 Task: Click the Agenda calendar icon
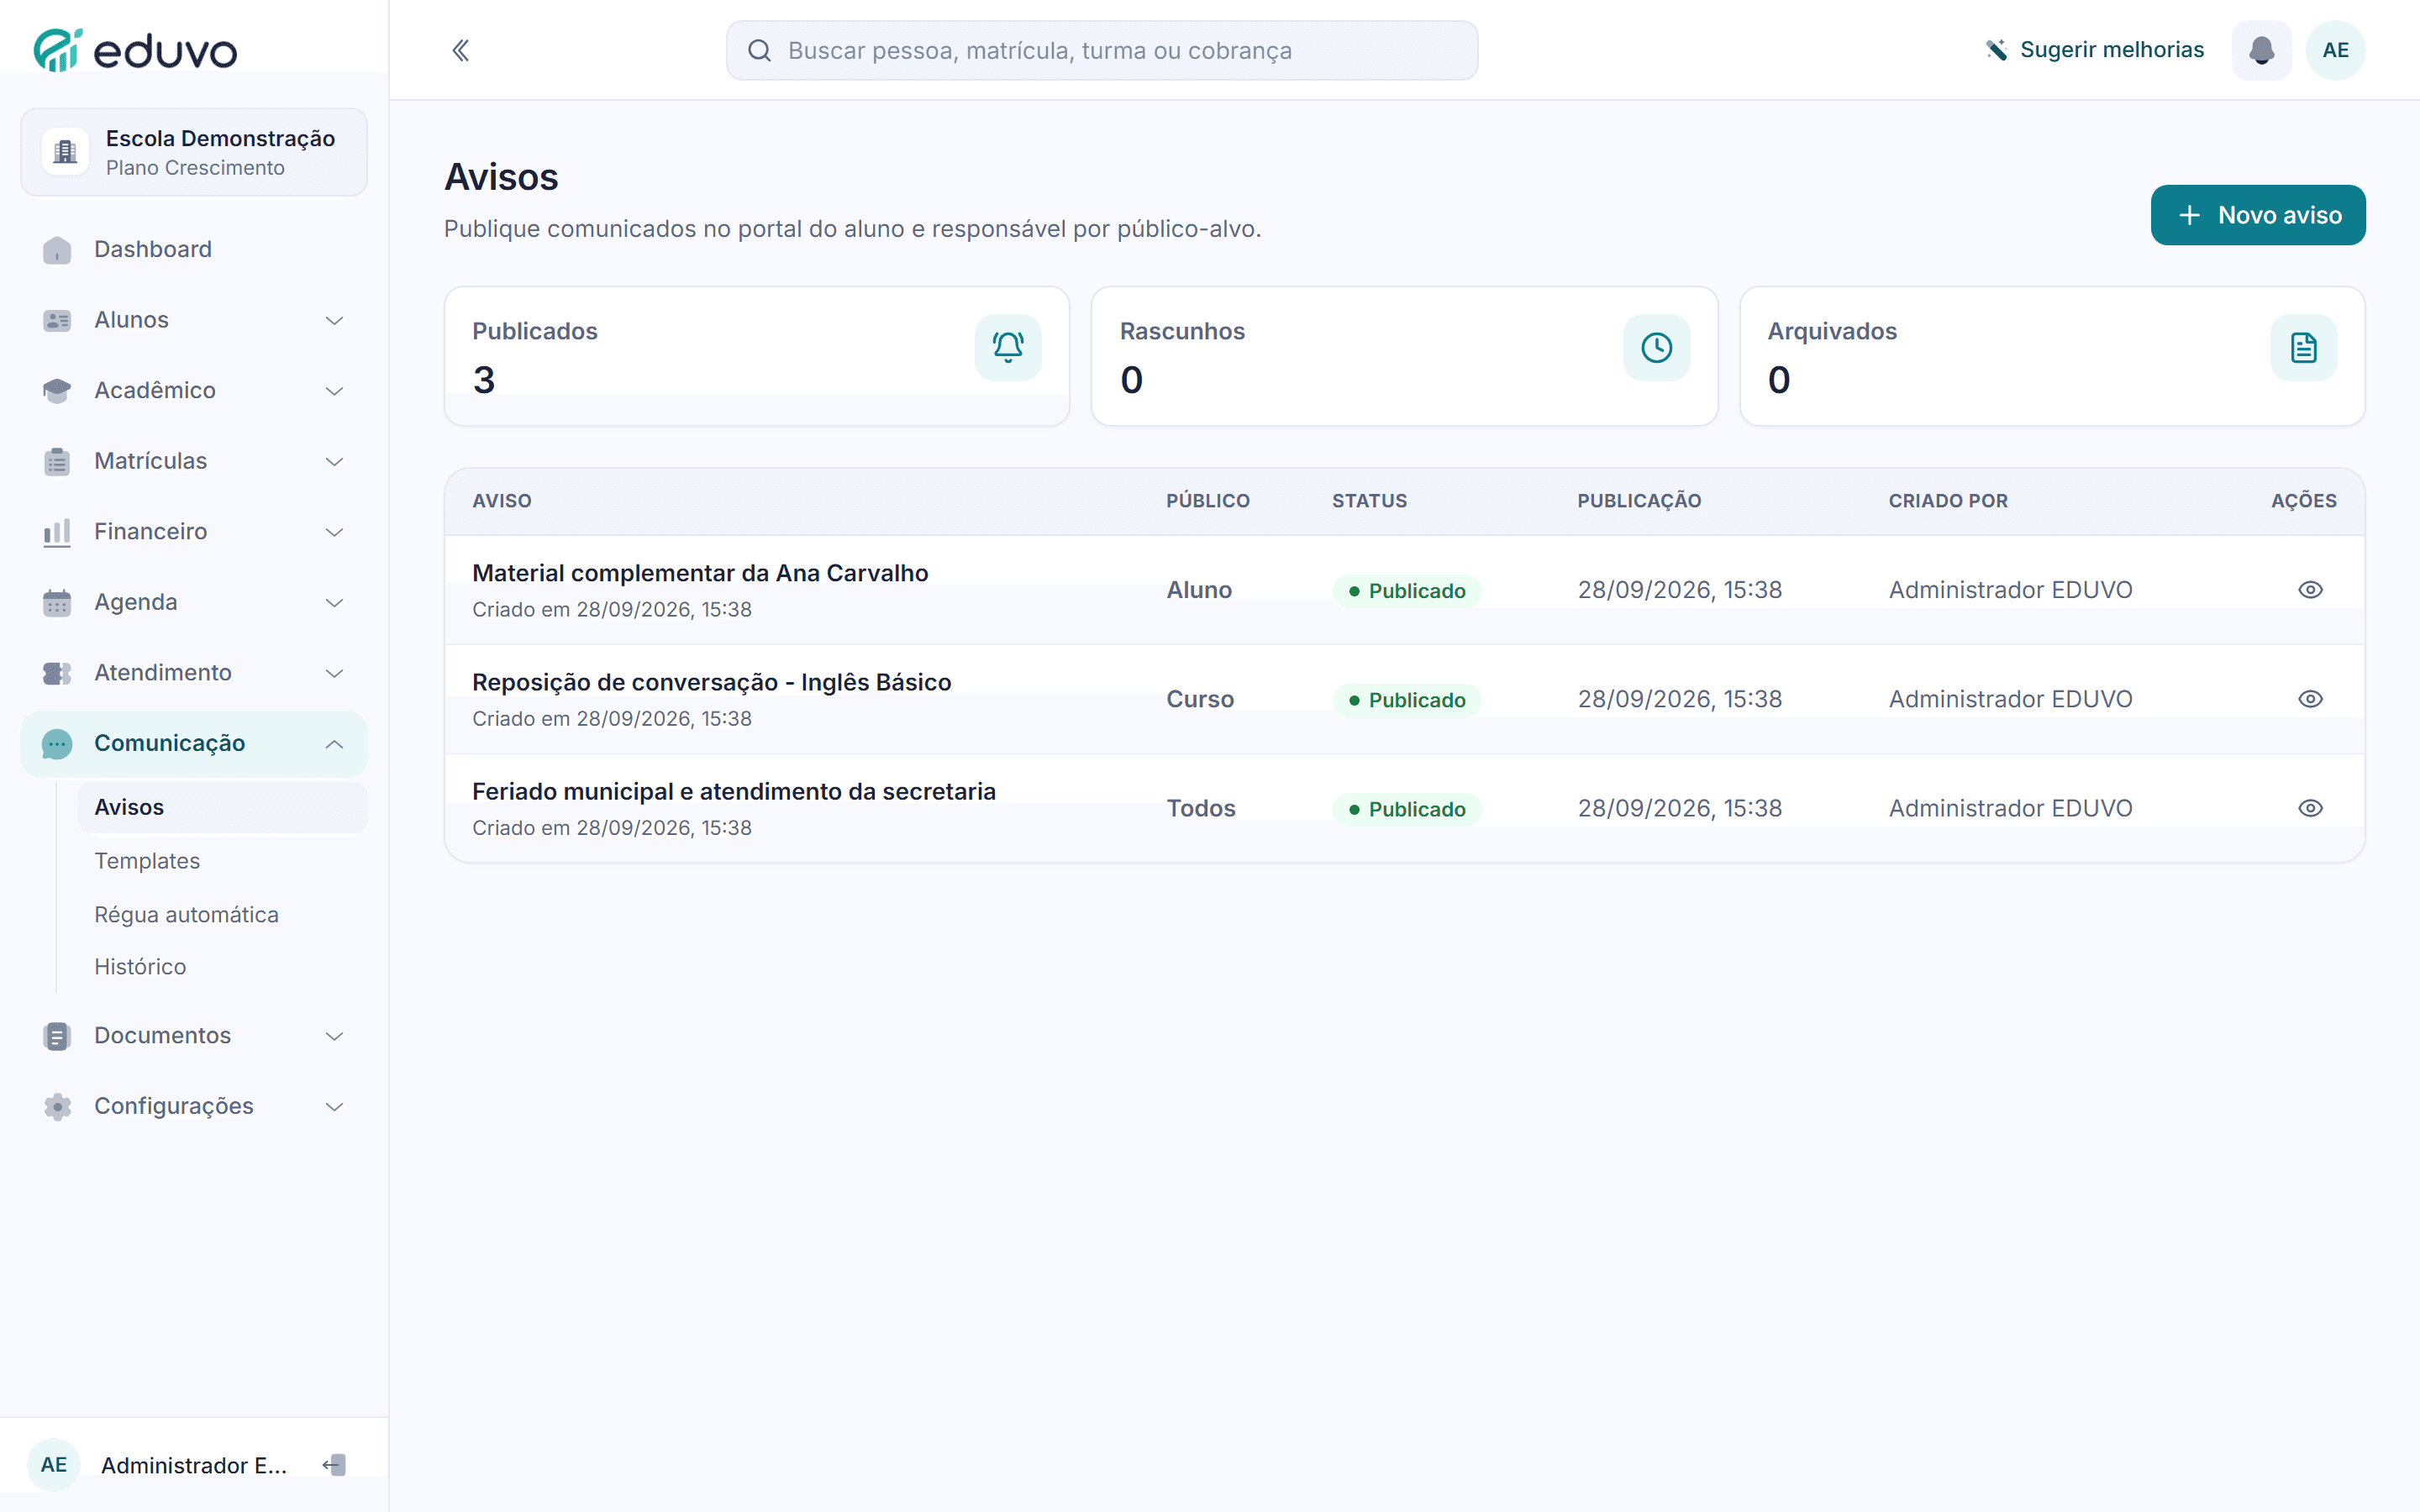57,602
